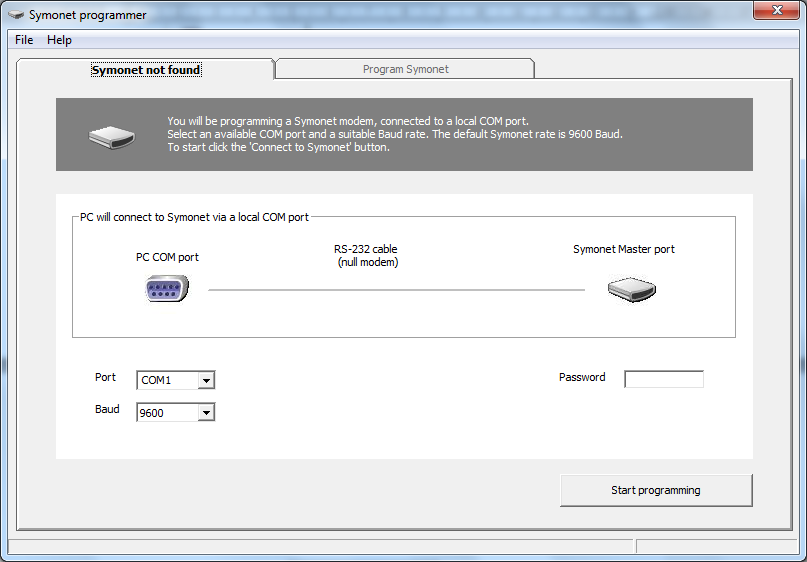Click the modem icon in the gray banner
The height and width of the screenshot is (562, 807).
tap(112, 137)
